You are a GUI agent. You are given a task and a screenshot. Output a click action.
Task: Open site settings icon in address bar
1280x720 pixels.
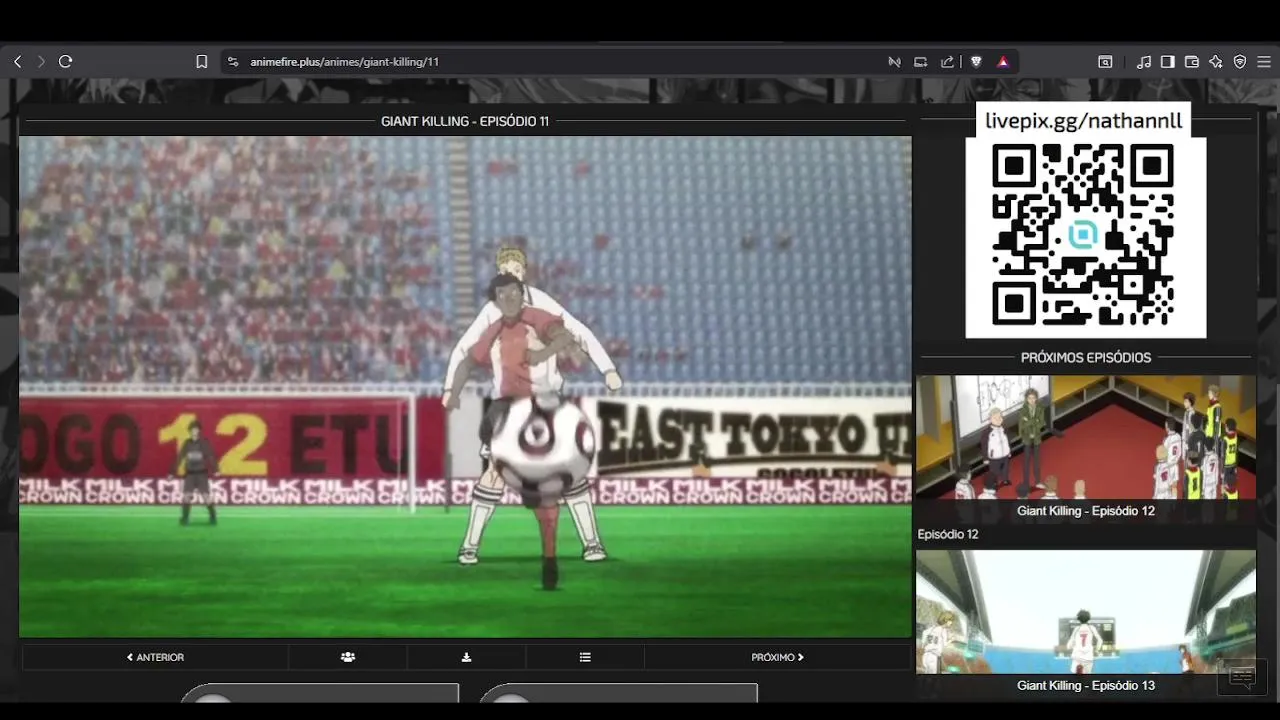233,62
